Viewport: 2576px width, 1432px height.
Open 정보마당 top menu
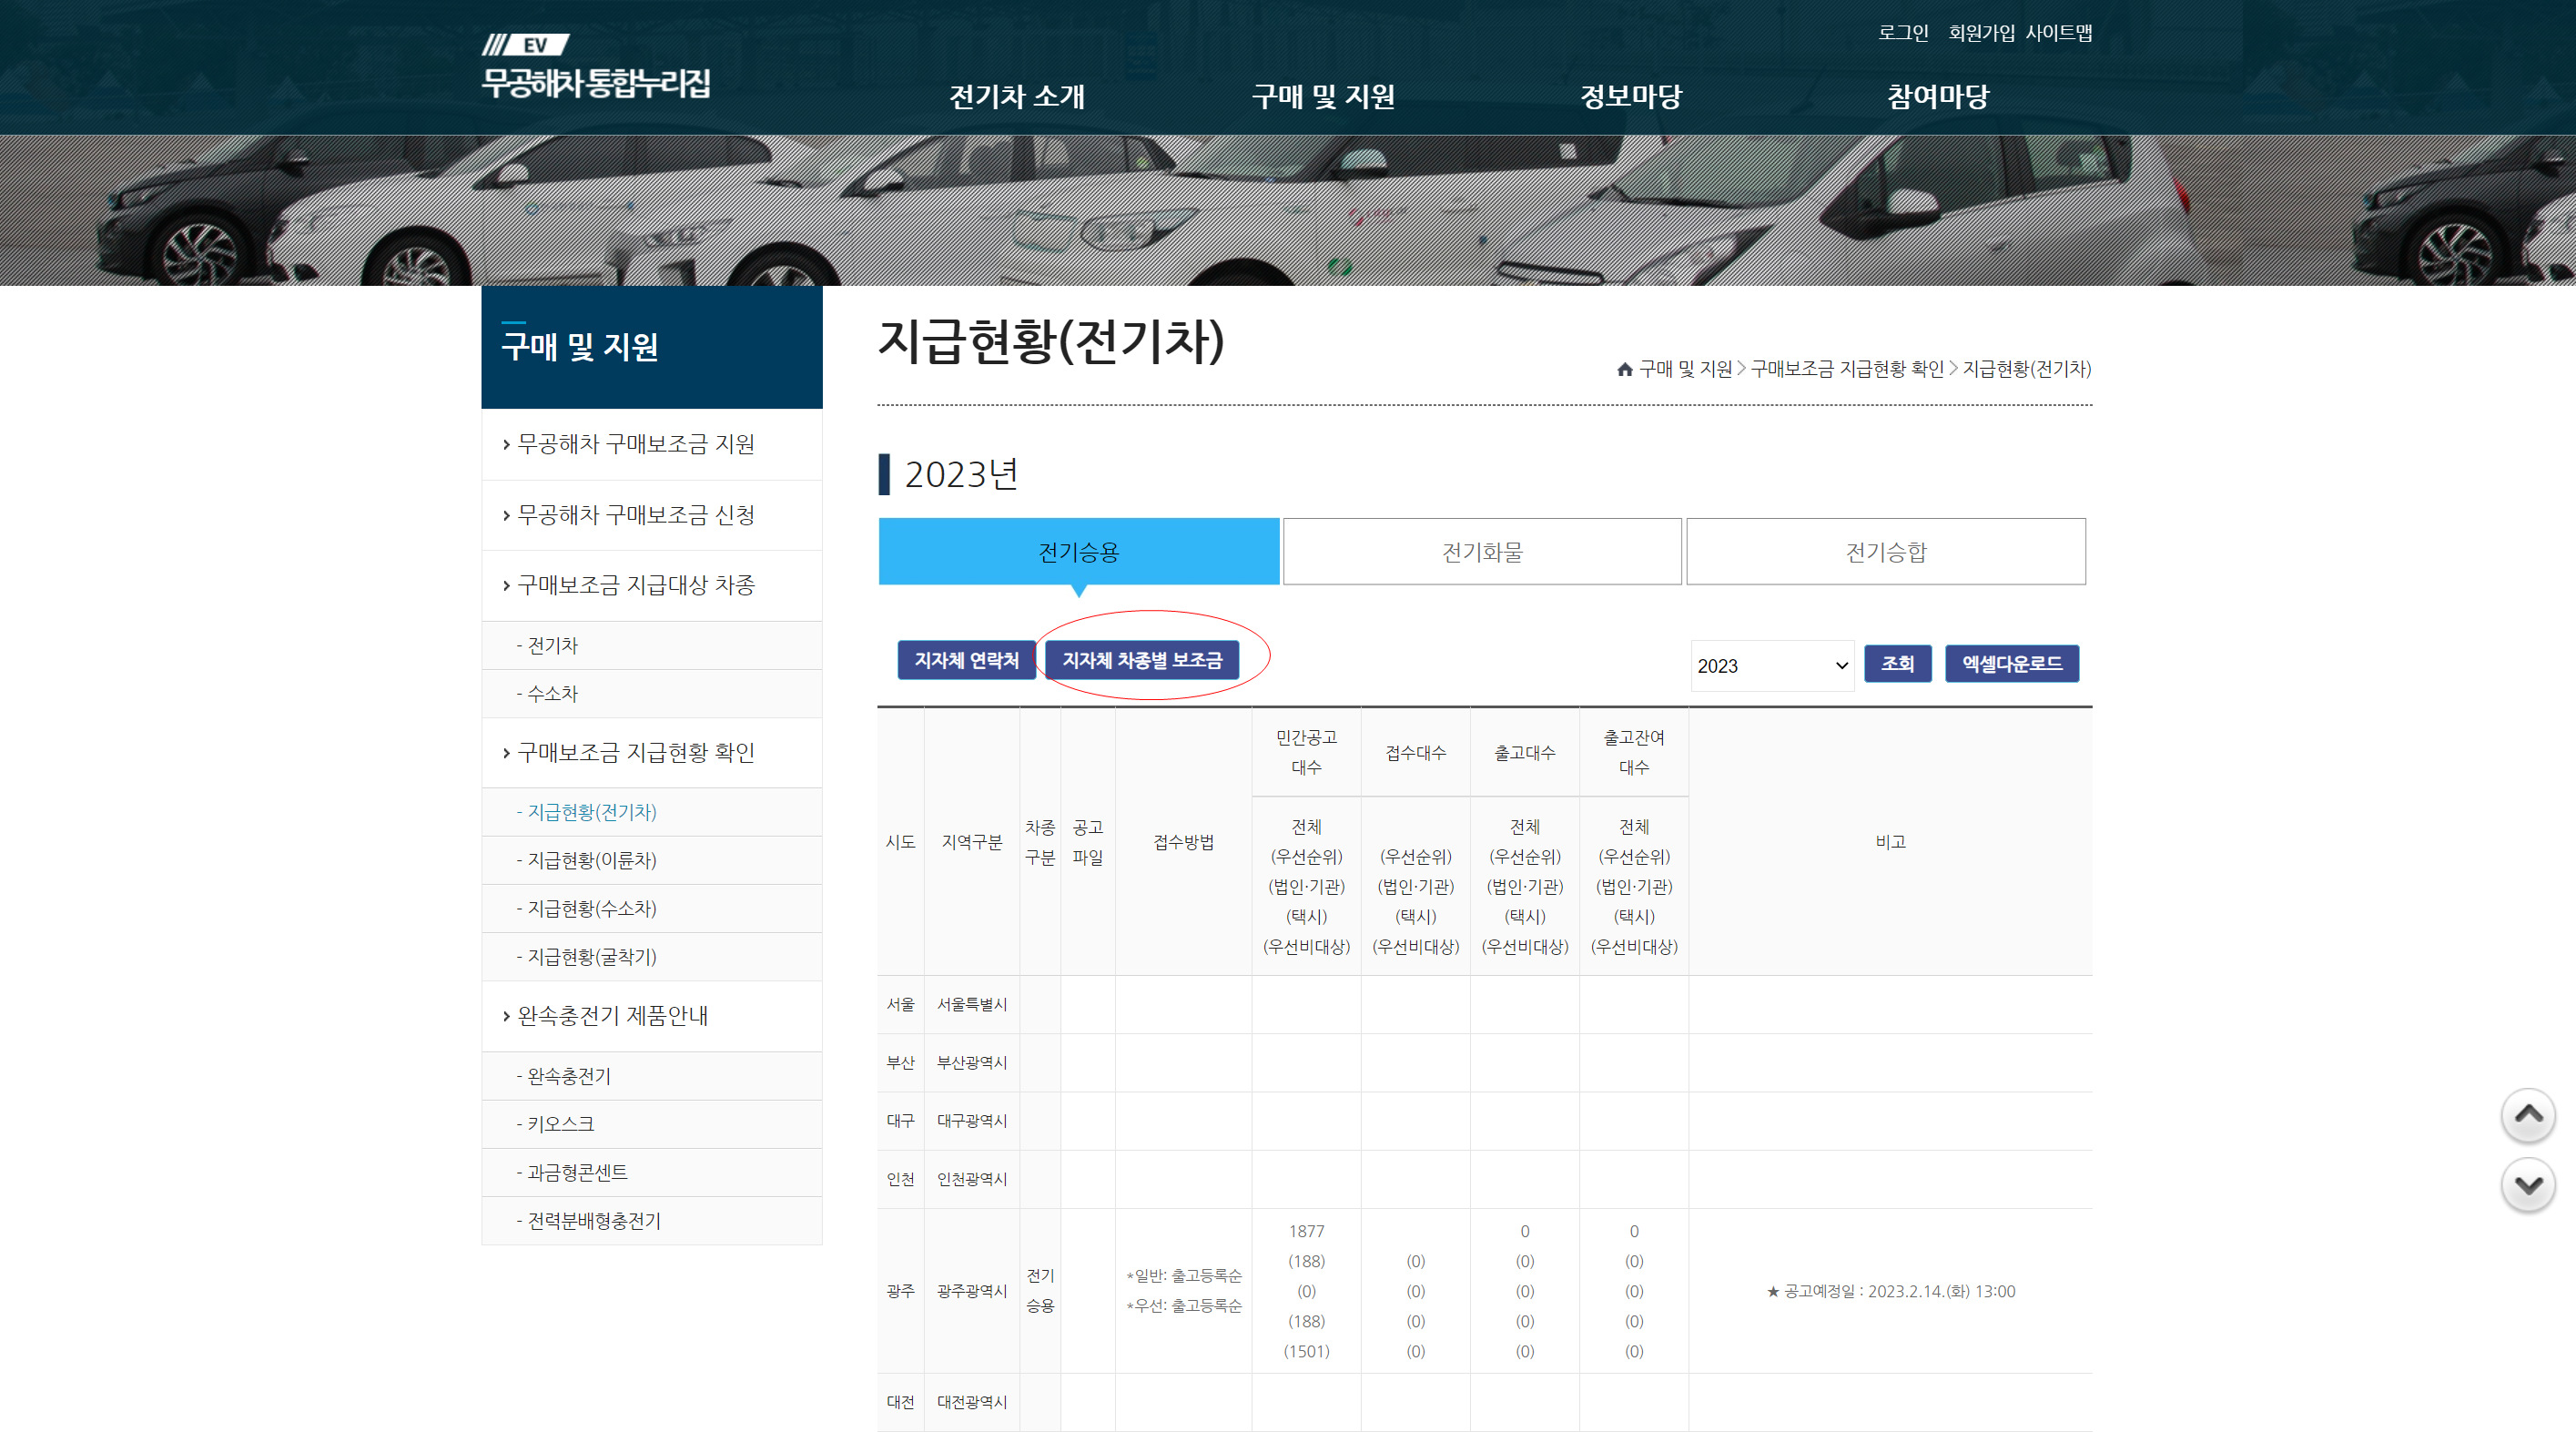[1631, 96]
